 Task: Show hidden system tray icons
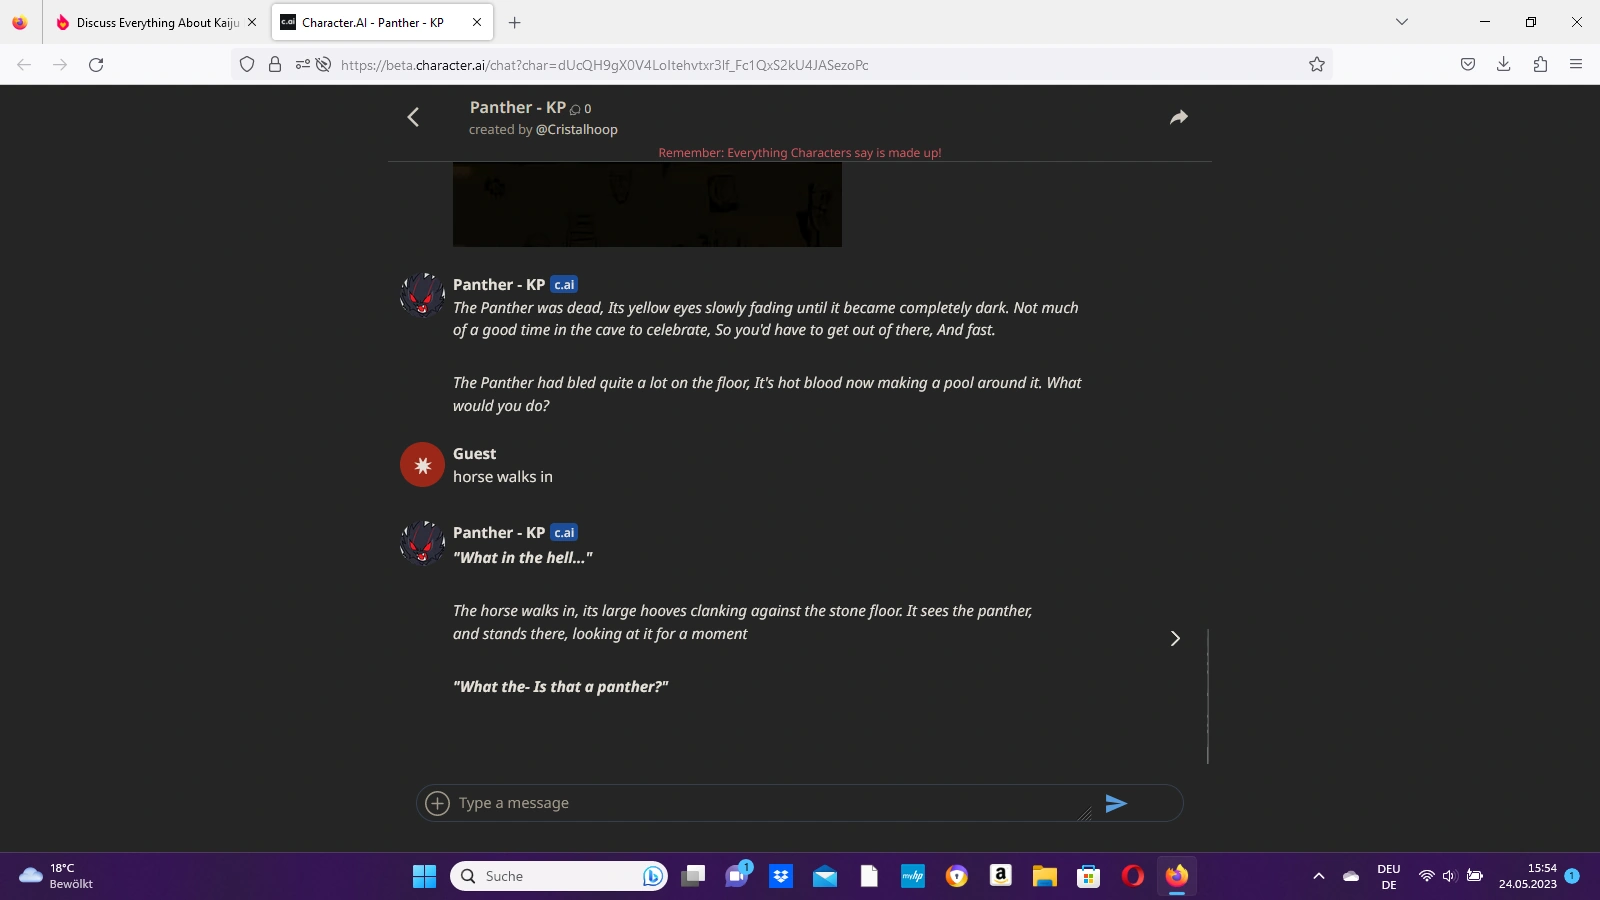pos(1319,876)
